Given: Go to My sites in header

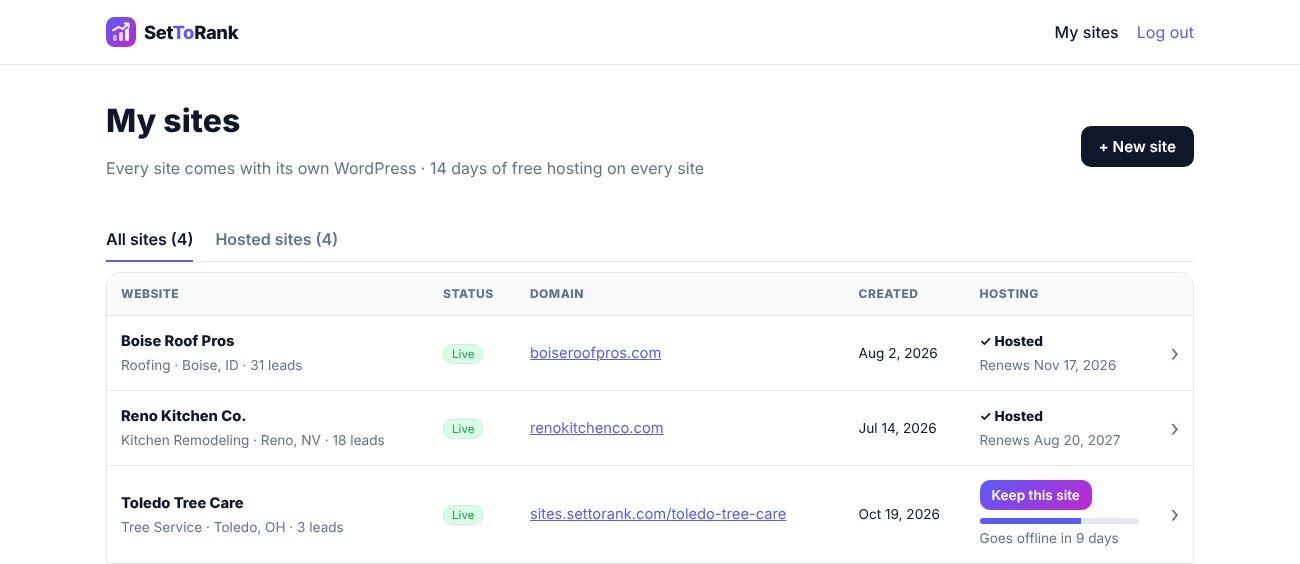Looking at the screenshot, I should point(1086,32).
